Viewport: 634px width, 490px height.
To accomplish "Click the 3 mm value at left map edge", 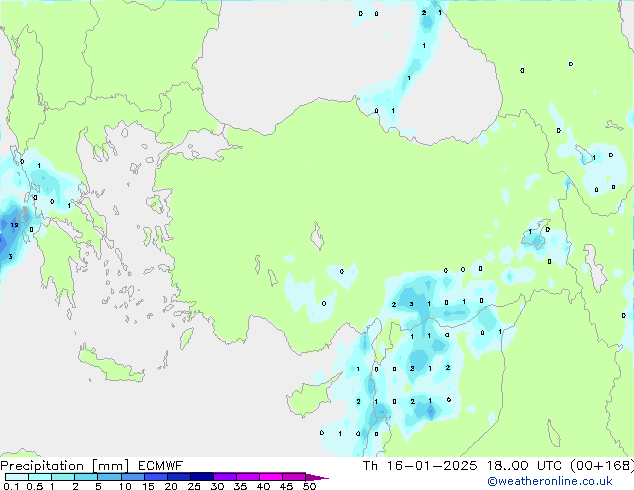I will pos(10,257).
